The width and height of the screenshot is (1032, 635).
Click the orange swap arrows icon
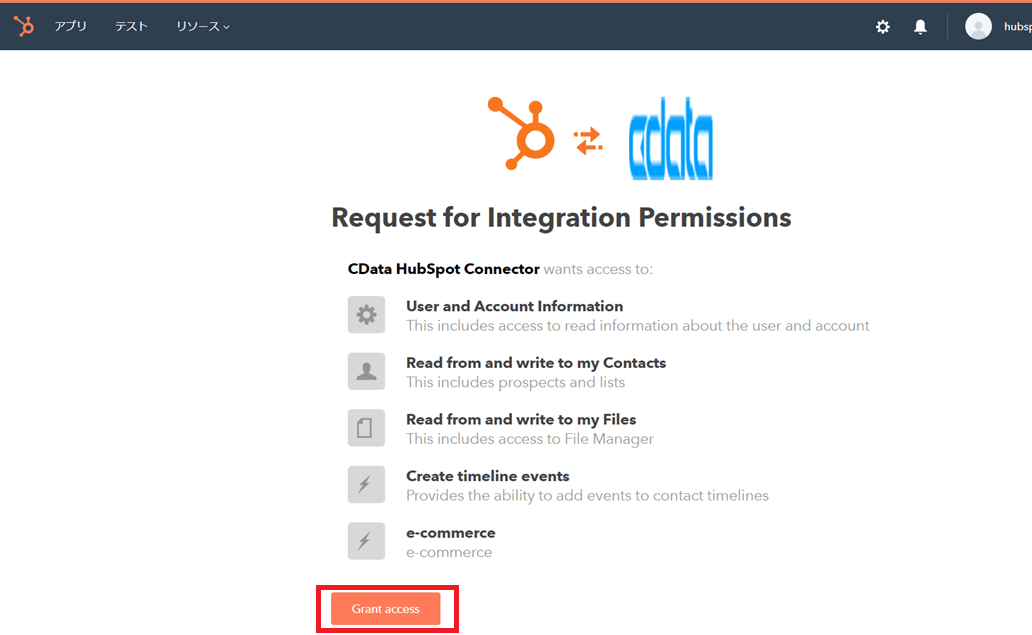[x=588, y=141]
